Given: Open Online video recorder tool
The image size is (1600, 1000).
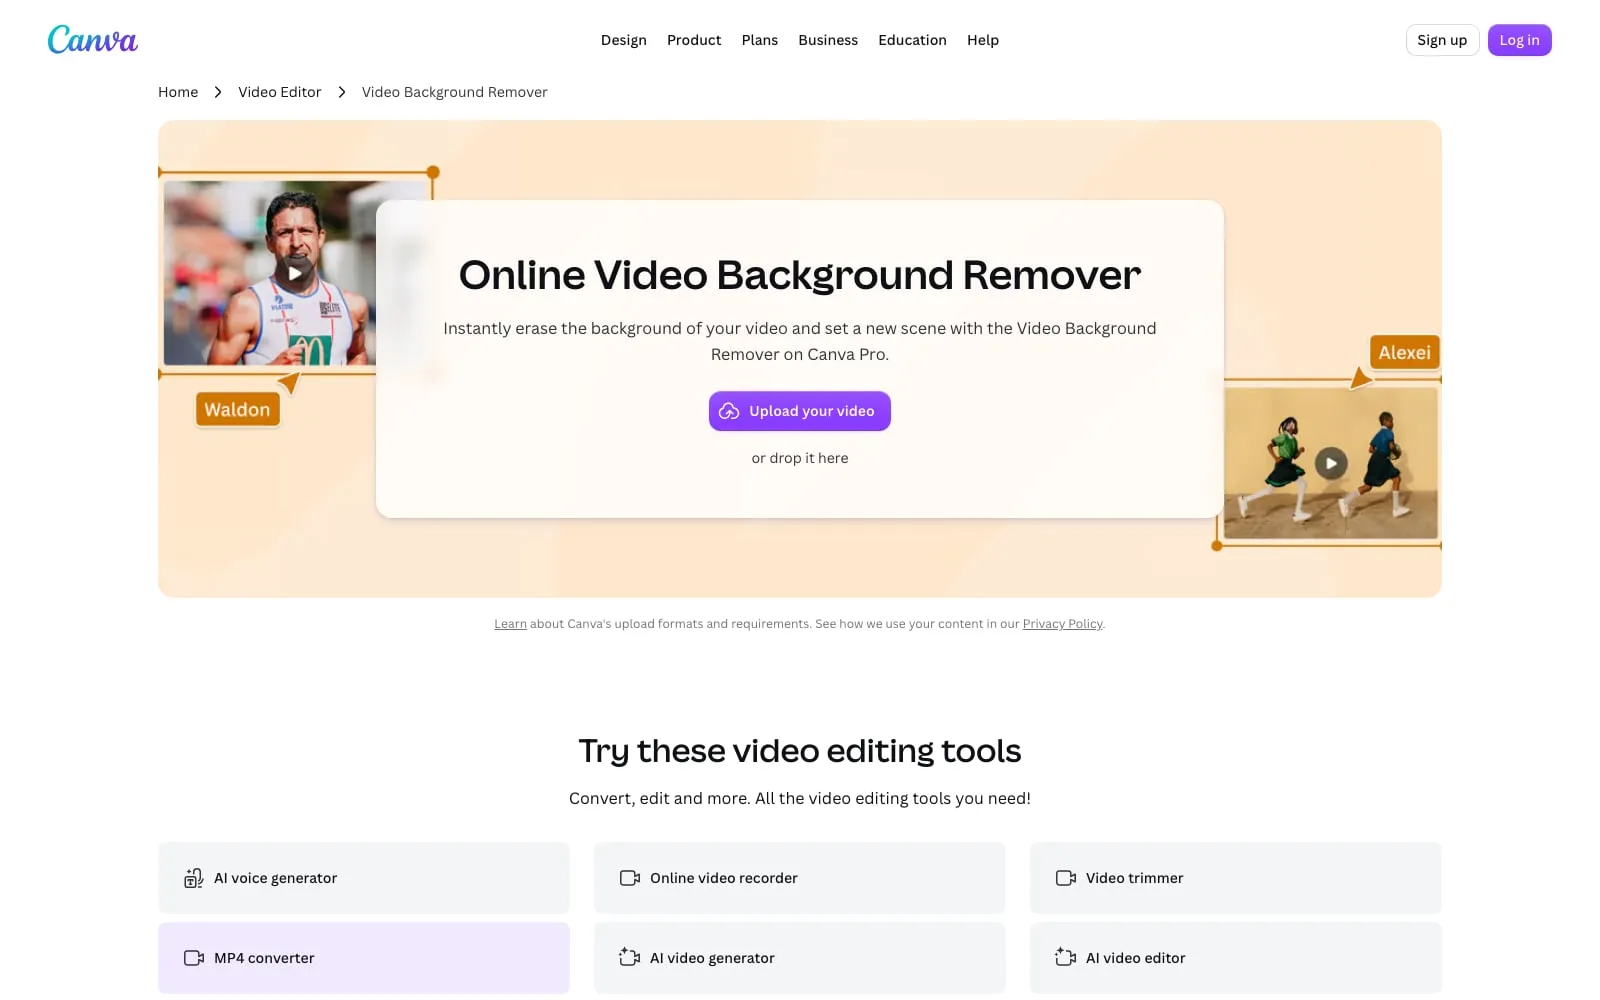Looking at the screenshot, I should coord(800,878).
